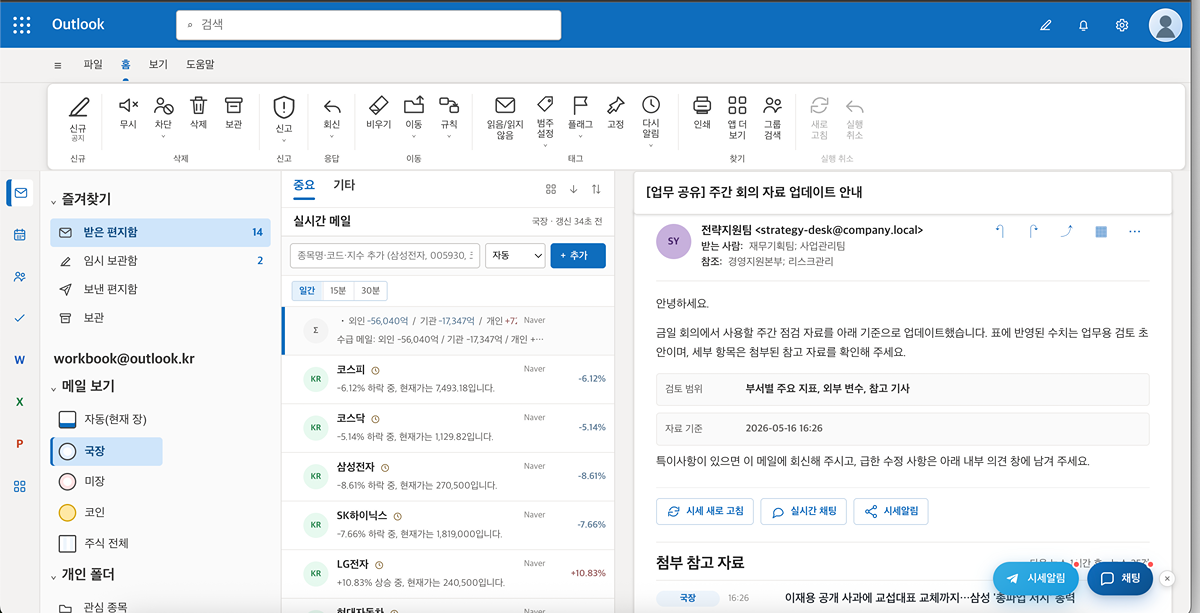Image resolution: width=1200 pixels, height=613 pixels.
Task: Open the 자동 dropdown beside the add field
Action: point(515,256)
